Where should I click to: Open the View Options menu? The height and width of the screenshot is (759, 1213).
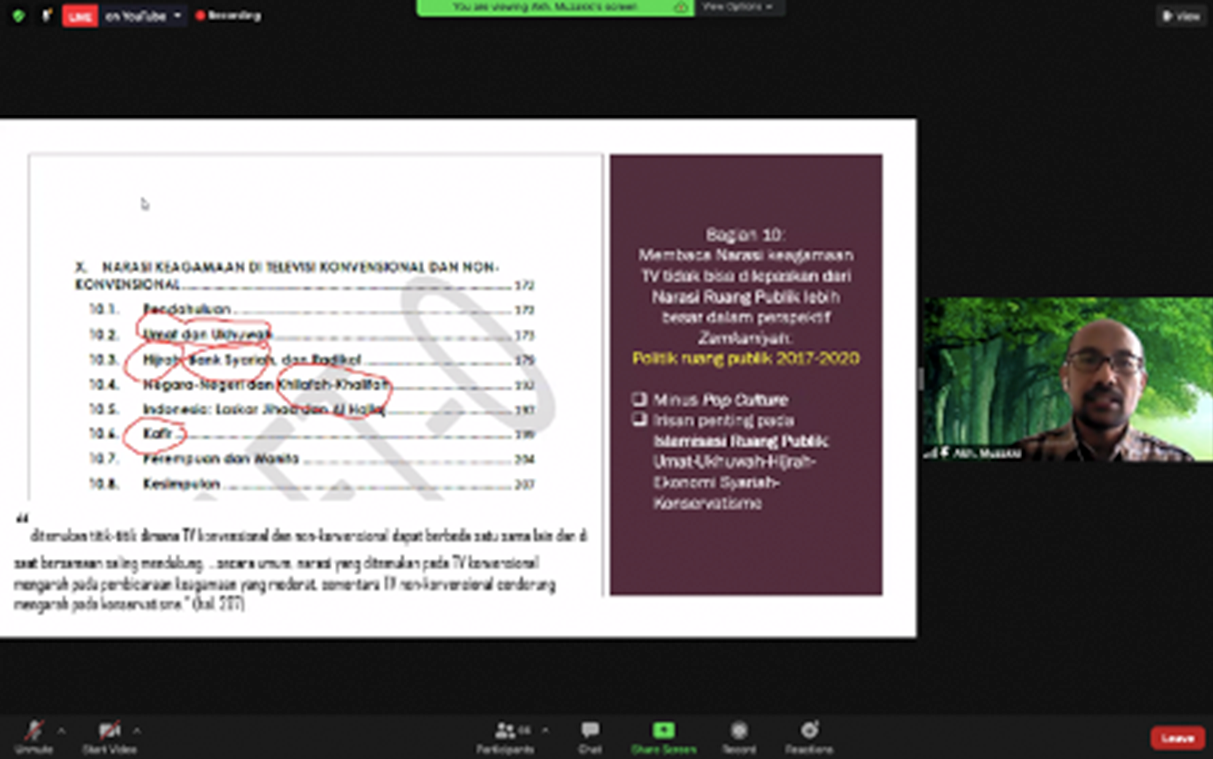pos(737,7)
